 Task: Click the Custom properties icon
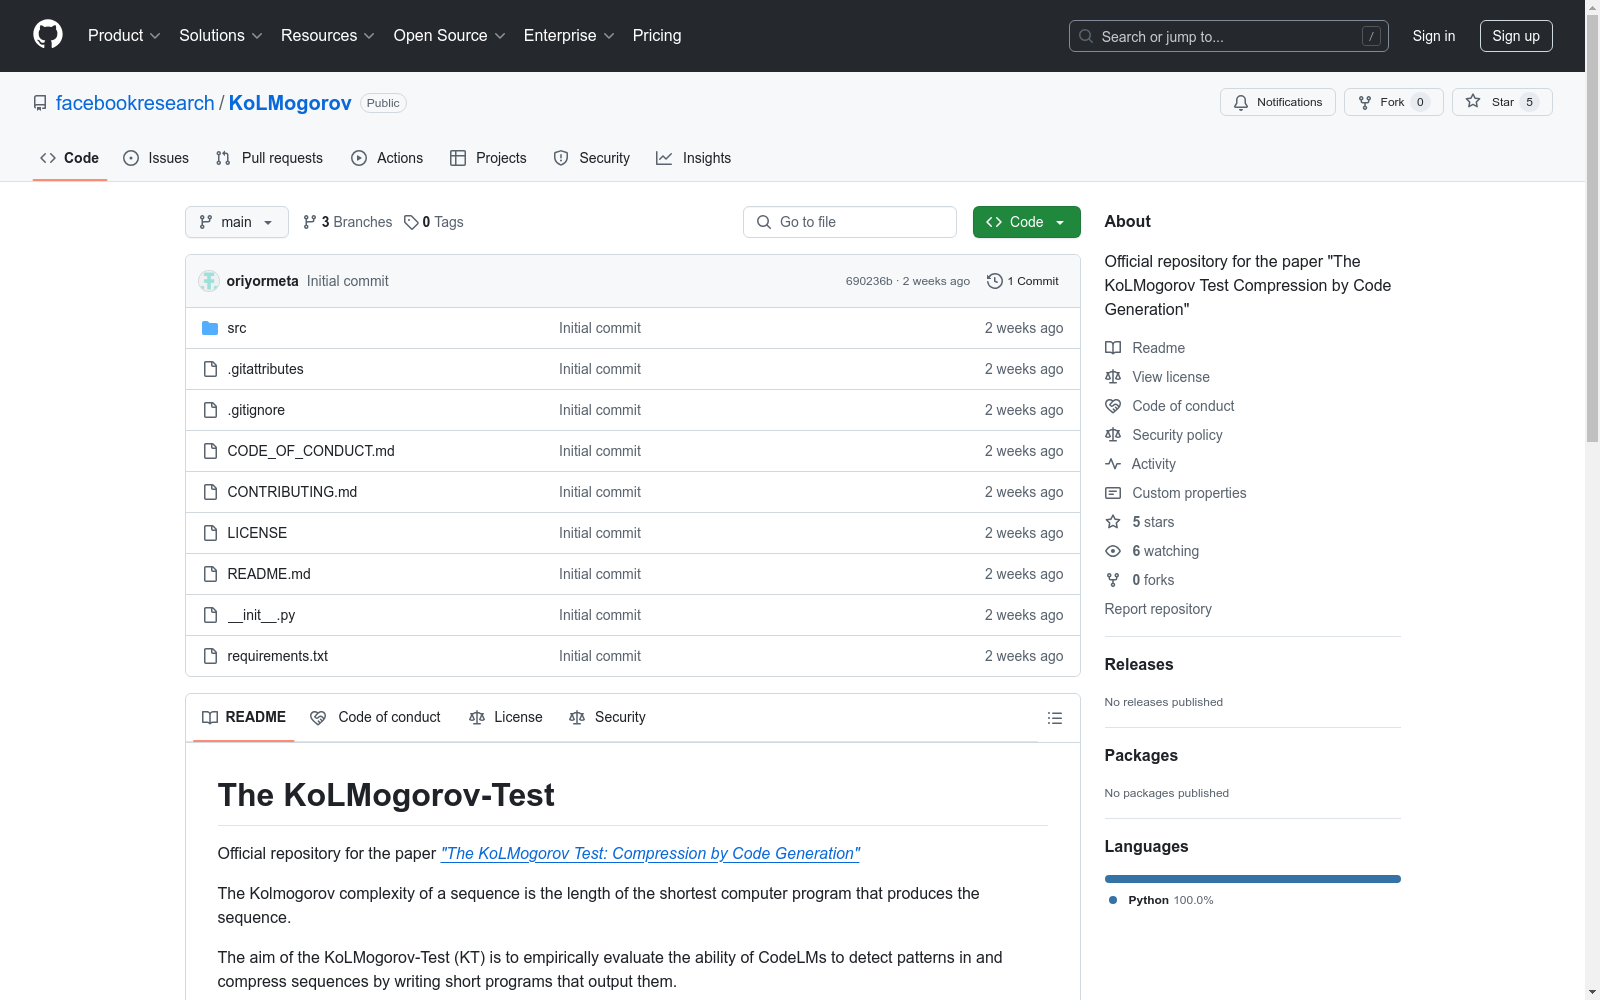click(1113, 493)
